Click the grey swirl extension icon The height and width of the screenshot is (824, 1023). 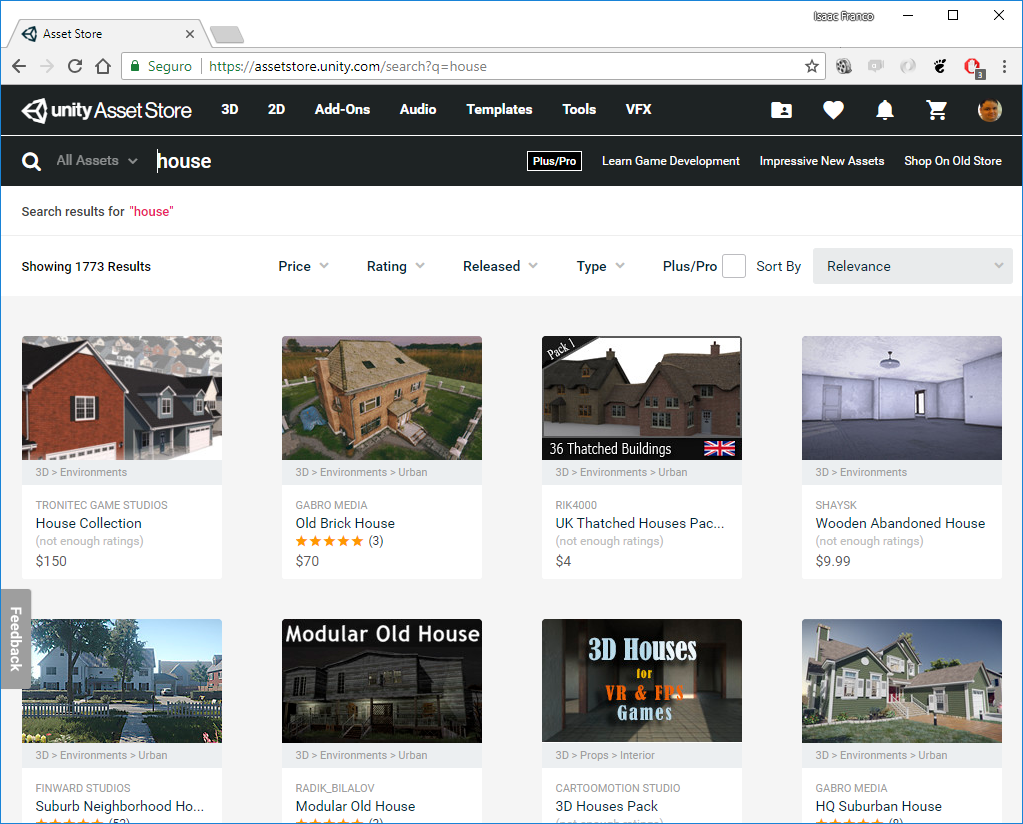click(x=908, y=66)
